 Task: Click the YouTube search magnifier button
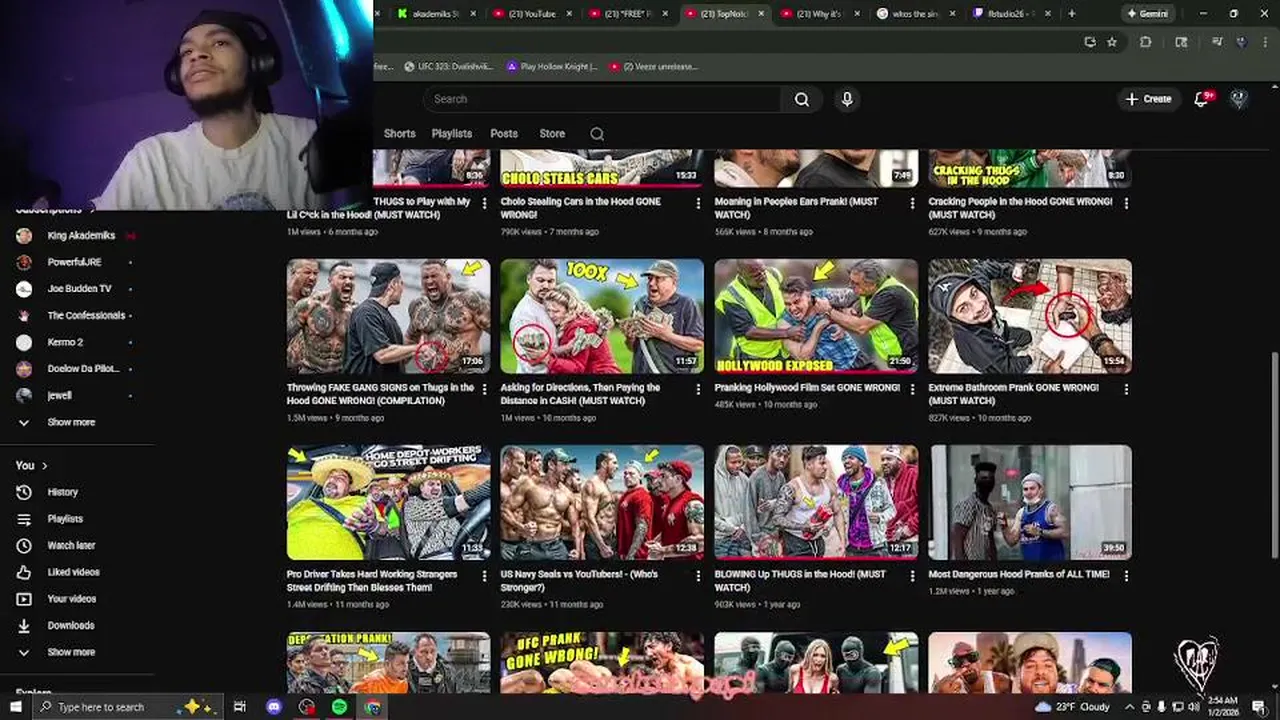(x=801, y=99)
